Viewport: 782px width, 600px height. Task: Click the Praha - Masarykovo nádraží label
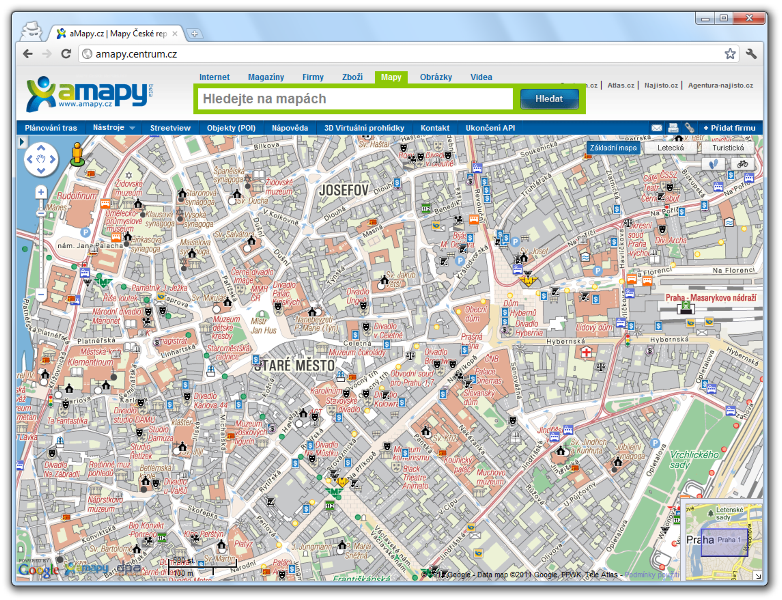(711, 297)
